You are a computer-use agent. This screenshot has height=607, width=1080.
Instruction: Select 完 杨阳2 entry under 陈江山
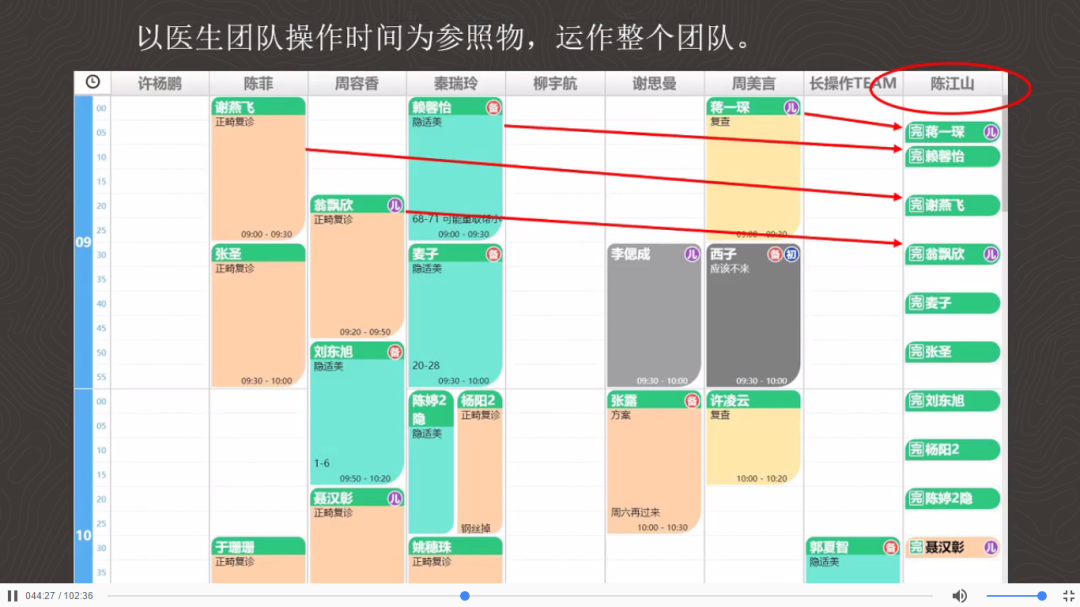tap(952, 450)
